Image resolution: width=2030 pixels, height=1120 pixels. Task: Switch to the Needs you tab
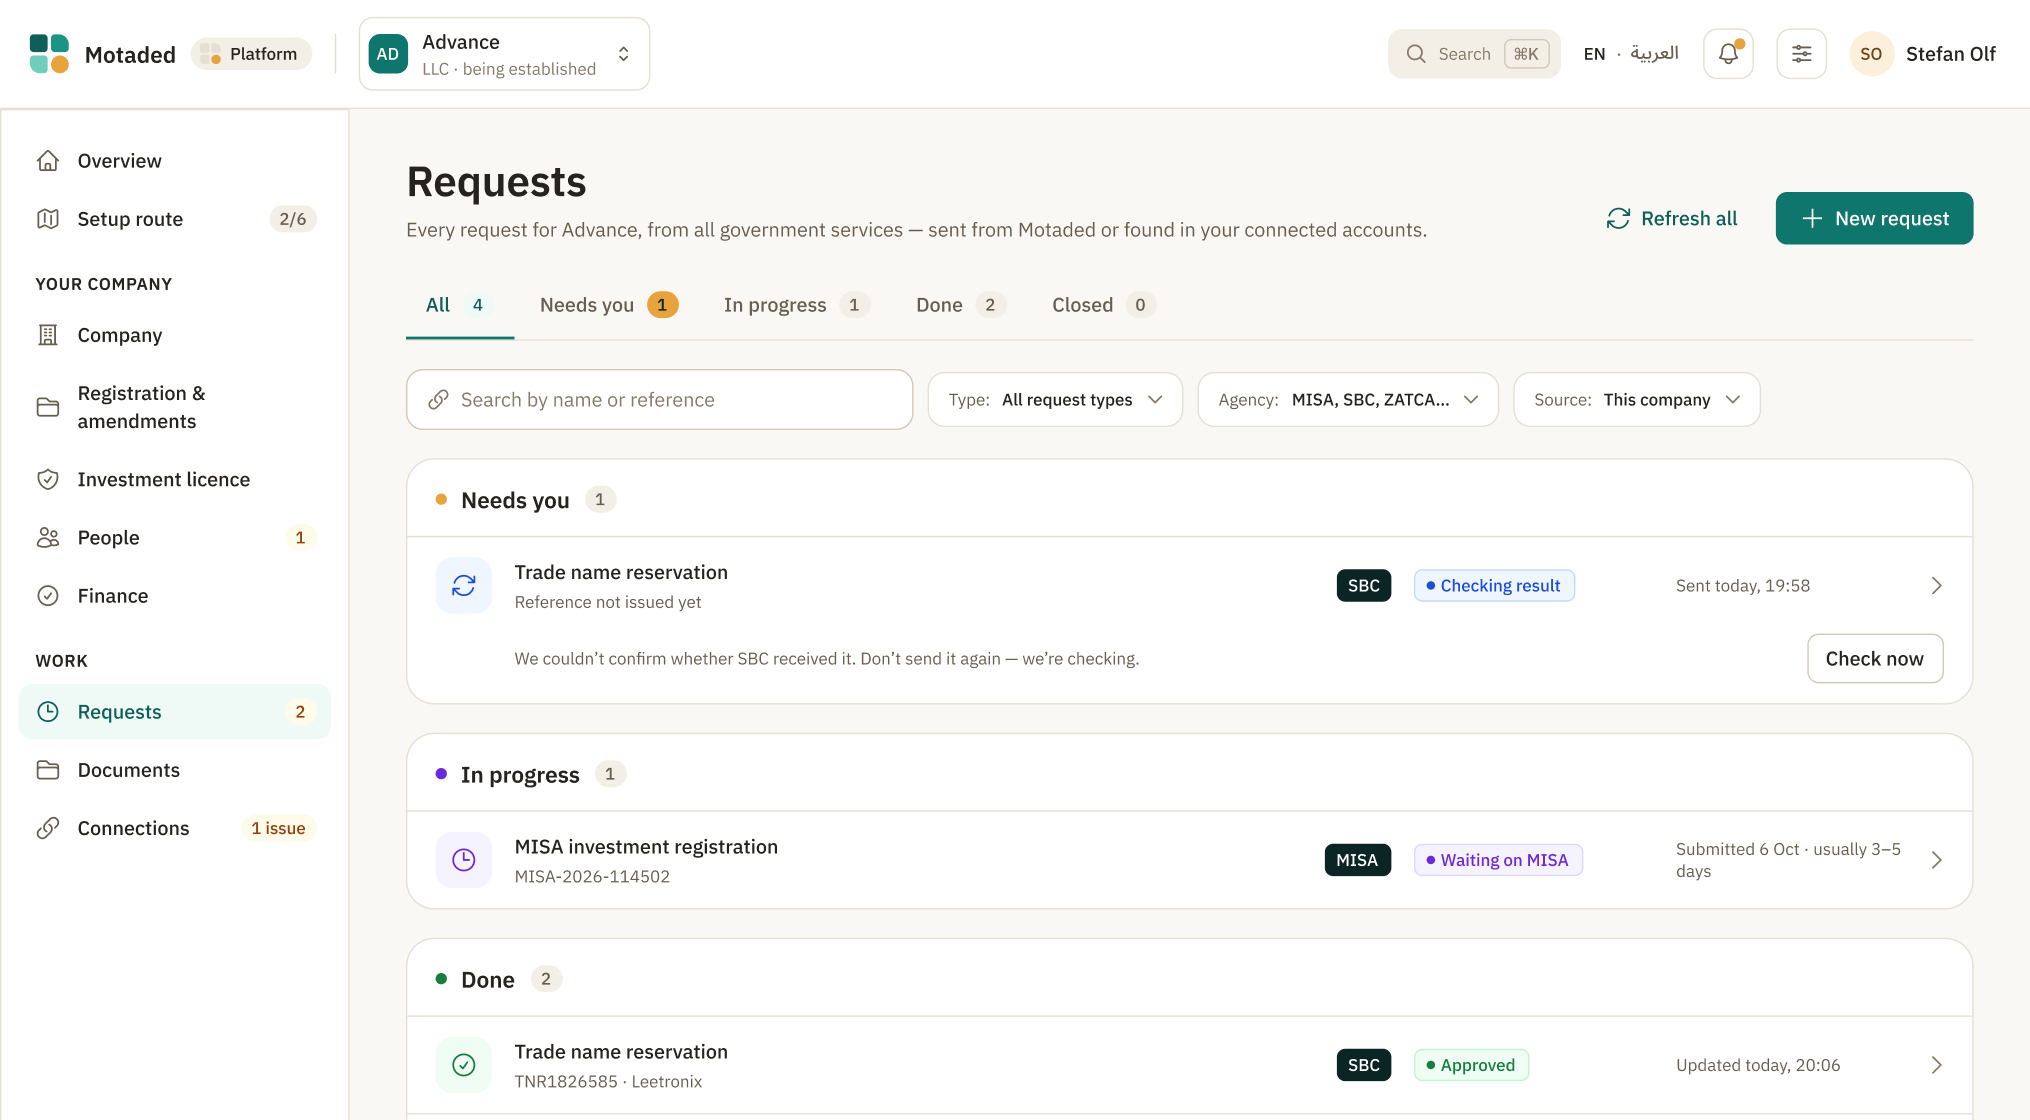609,305
